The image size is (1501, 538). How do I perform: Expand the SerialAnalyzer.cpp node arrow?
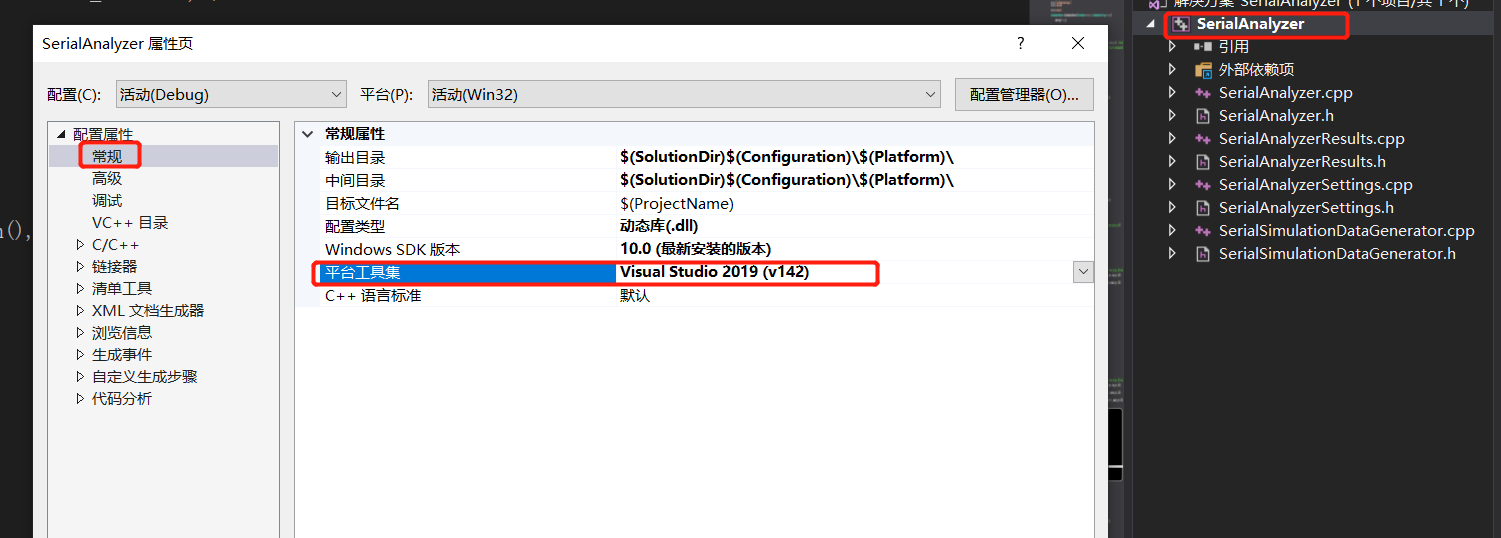point(1173,93)
